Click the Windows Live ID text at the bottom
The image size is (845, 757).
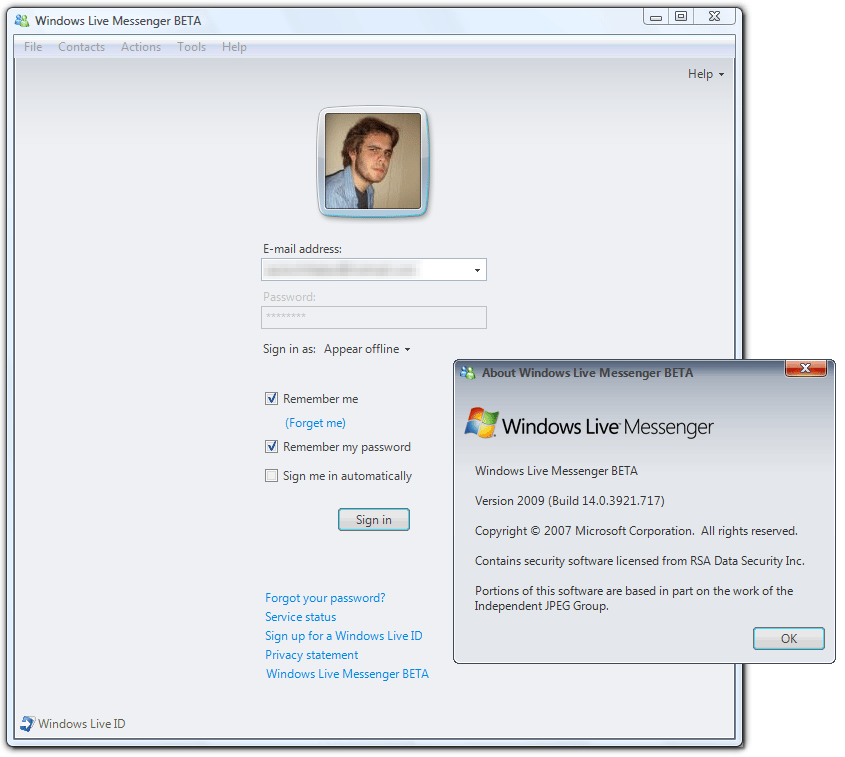tap(81, 724)
